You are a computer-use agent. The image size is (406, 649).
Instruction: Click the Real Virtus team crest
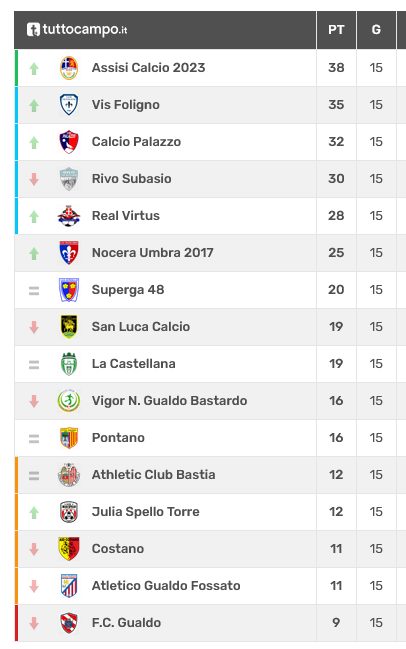click(x=69, y=216)
